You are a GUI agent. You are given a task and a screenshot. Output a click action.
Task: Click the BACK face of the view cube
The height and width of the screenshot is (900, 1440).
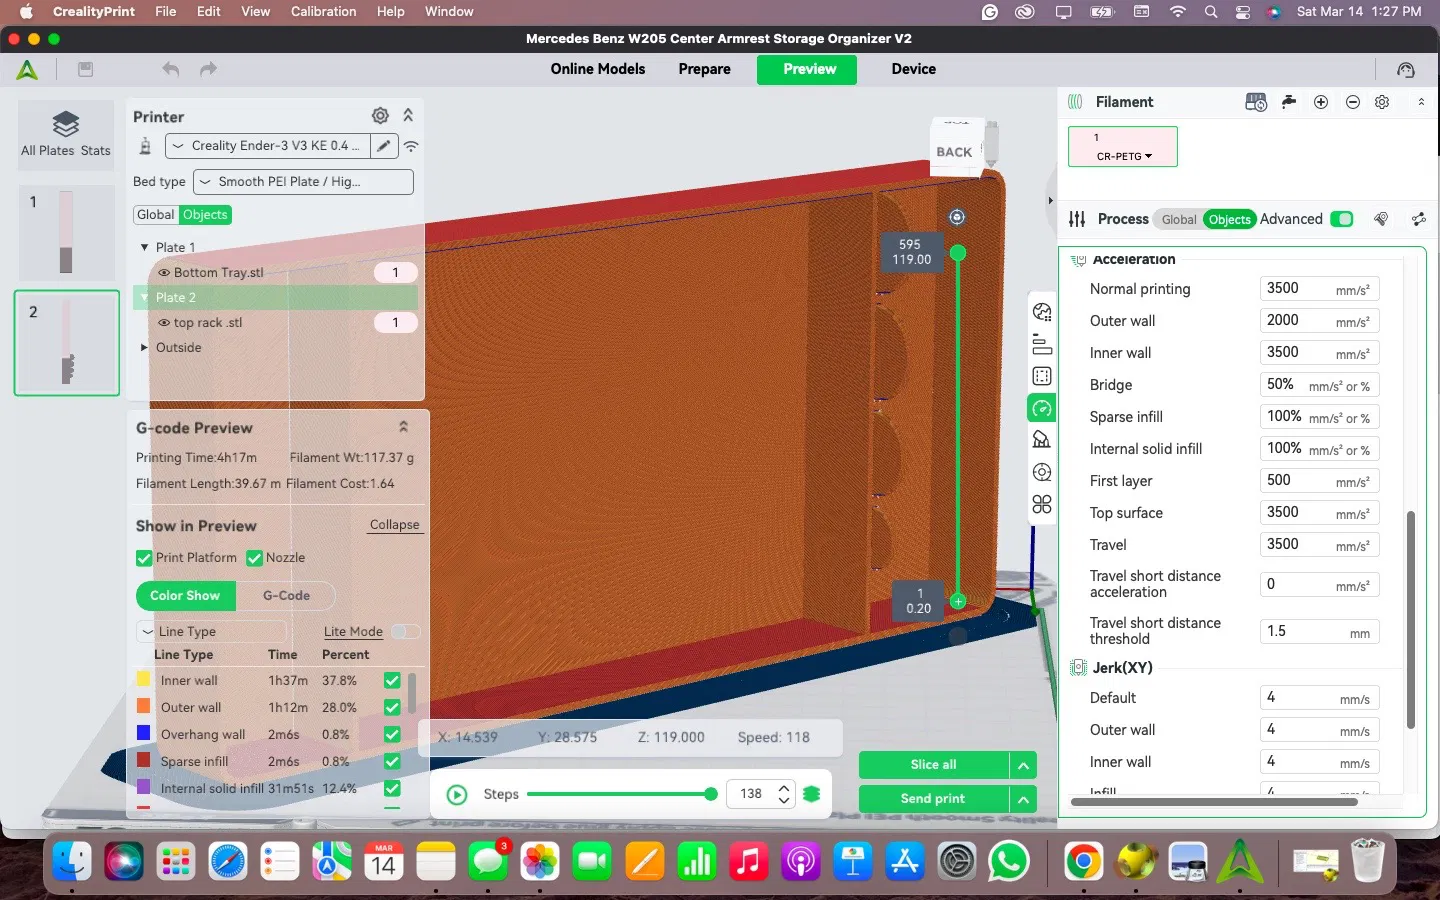tap(954, 152)
